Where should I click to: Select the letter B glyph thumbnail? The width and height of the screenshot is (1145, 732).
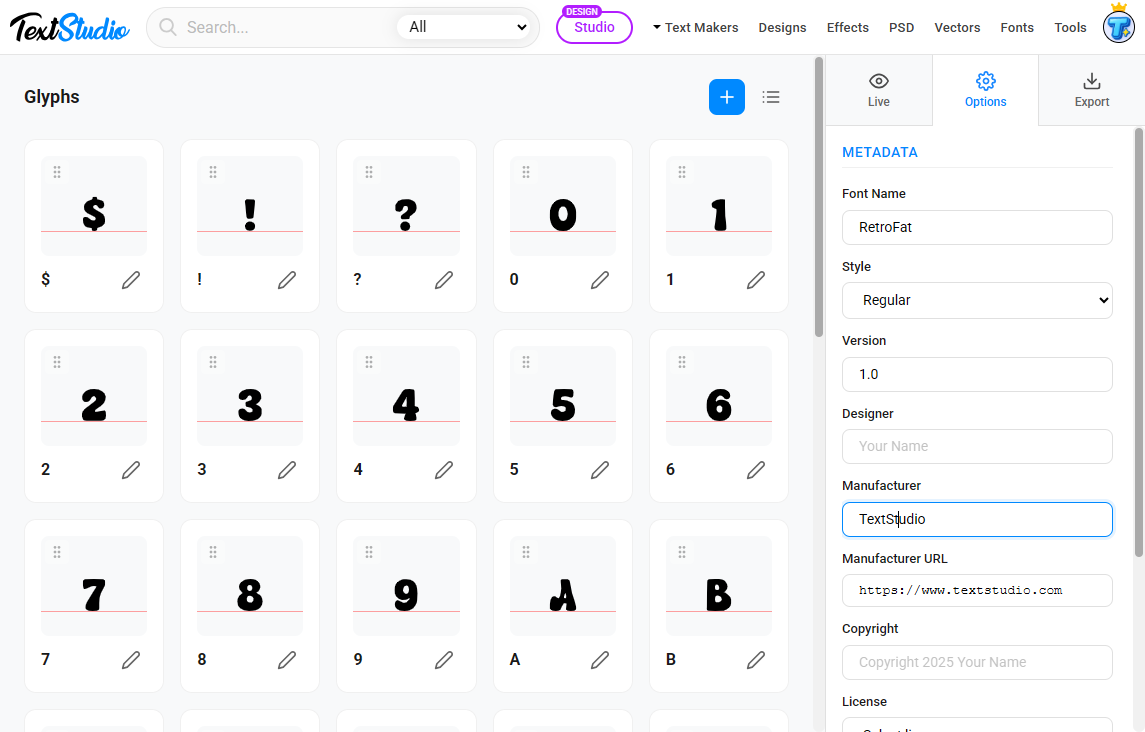pyautogui.click(x=718, y=586)
